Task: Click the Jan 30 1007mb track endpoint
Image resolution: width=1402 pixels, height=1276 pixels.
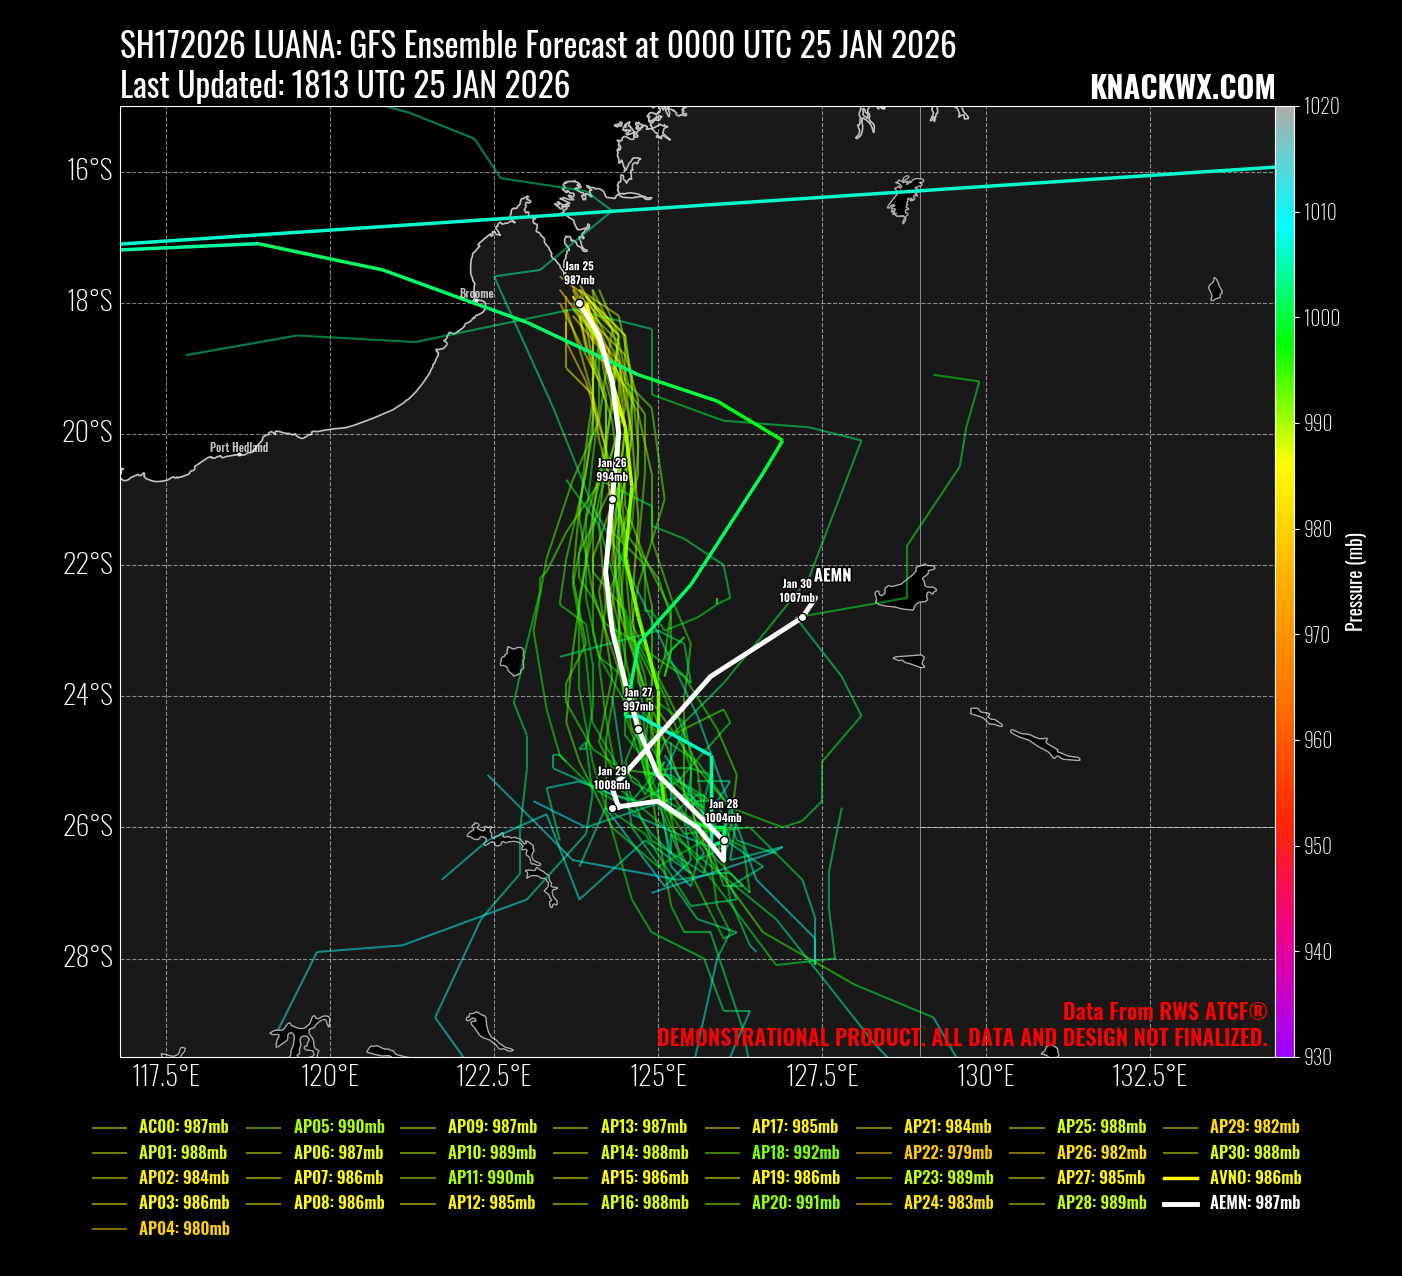Action: point(802,617)
